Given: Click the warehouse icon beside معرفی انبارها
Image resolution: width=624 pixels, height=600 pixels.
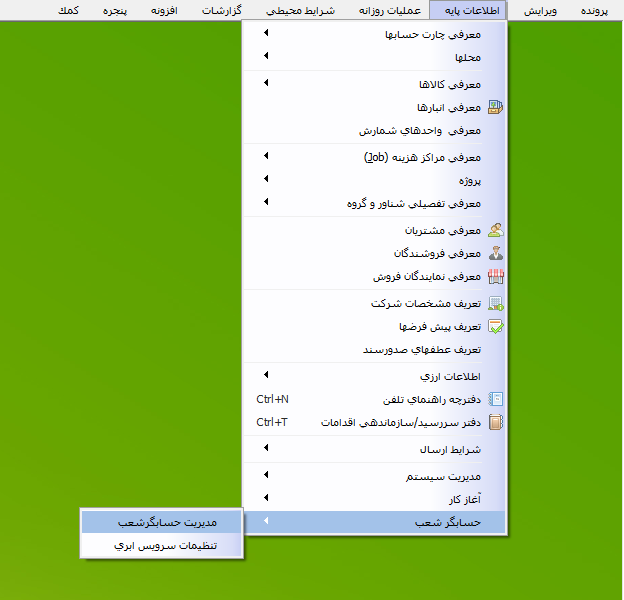Looking at the screenshot, I should tap(495, 107).
